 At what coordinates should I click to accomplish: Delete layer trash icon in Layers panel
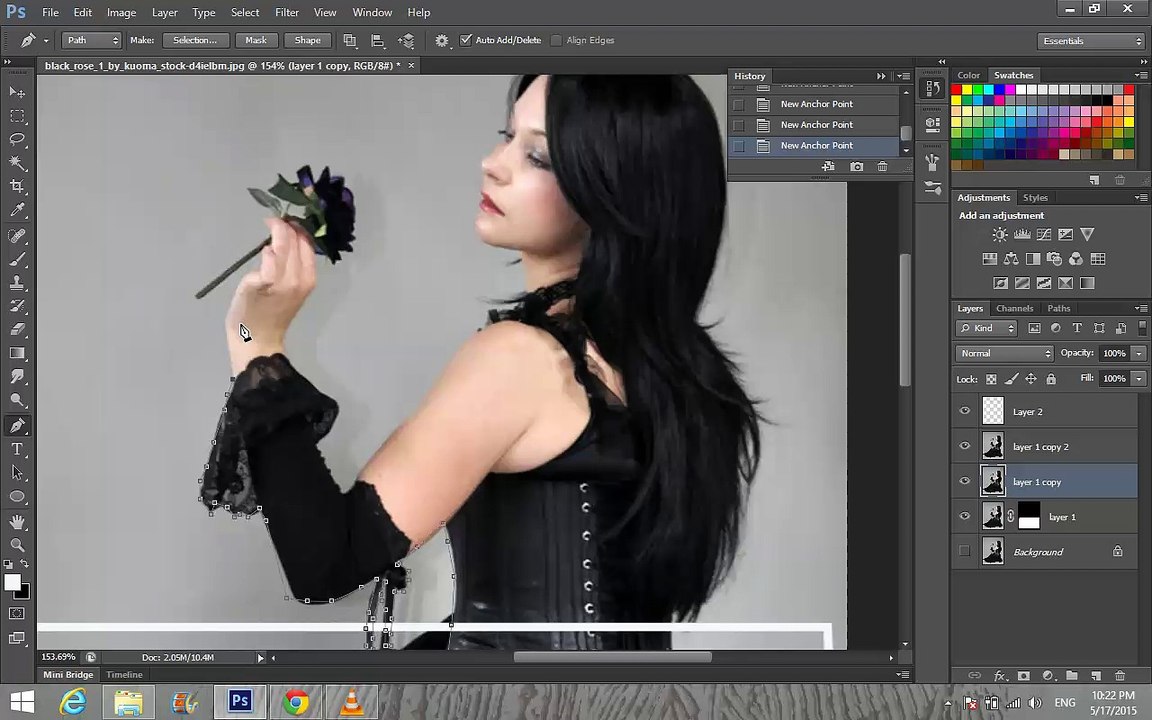coord(1120,675)
